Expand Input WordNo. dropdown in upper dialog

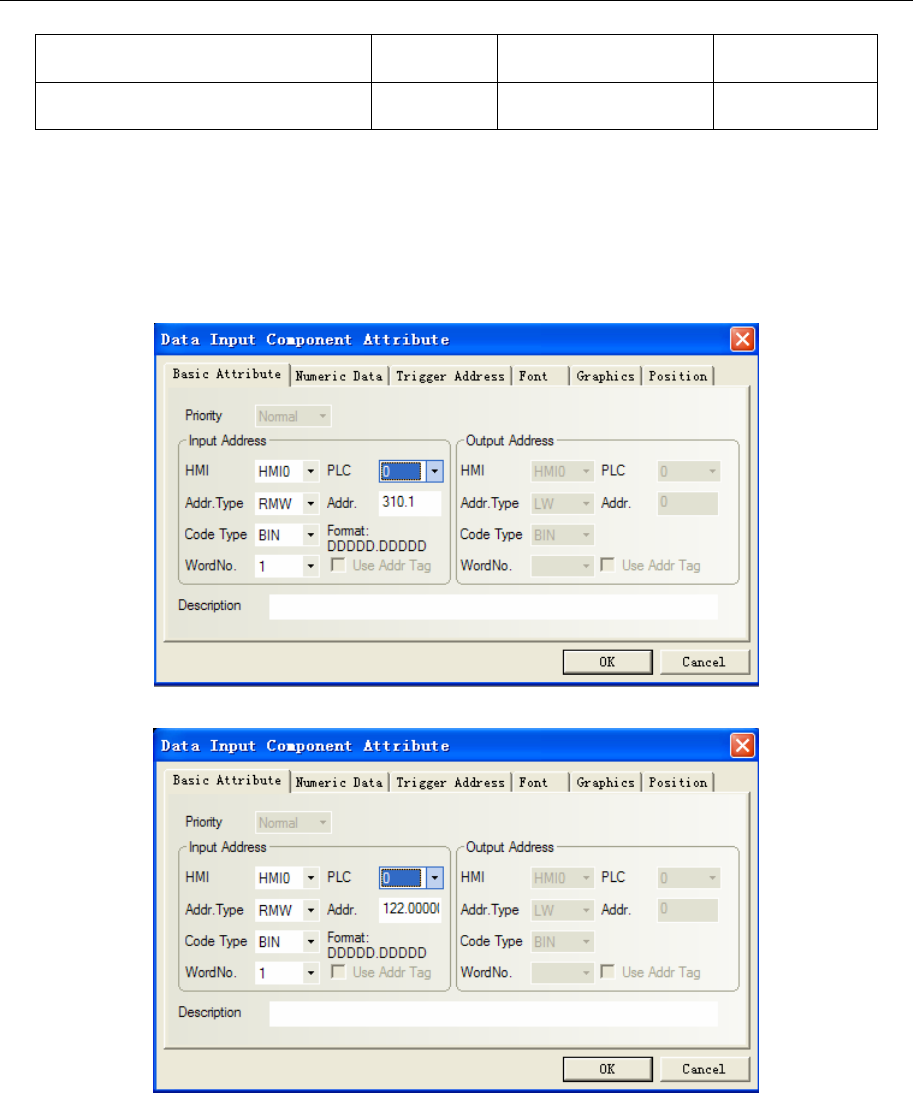click(311, 566)
